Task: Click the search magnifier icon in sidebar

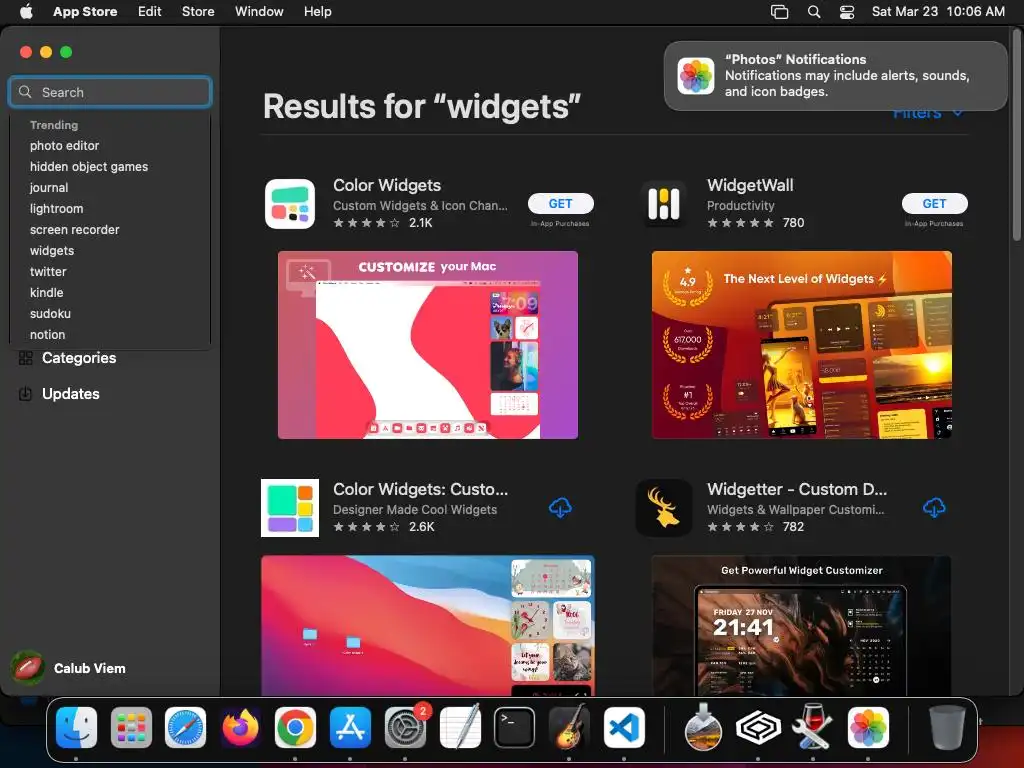Action: (25, 92)
